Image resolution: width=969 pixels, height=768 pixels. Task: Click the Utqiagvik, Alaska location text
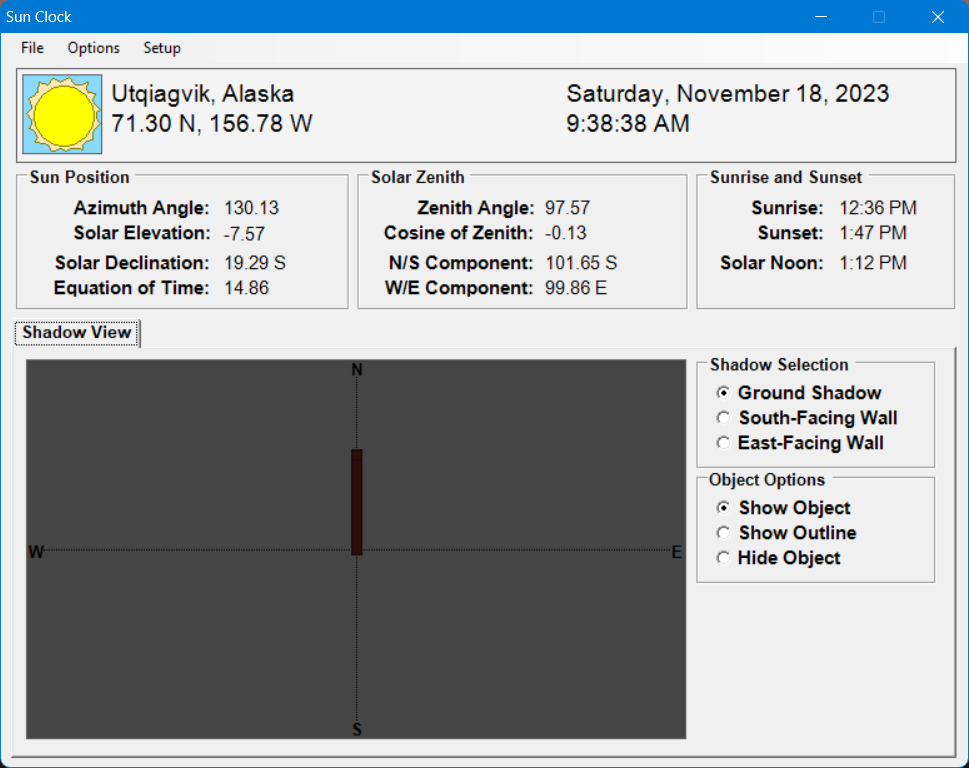point(203,94)
